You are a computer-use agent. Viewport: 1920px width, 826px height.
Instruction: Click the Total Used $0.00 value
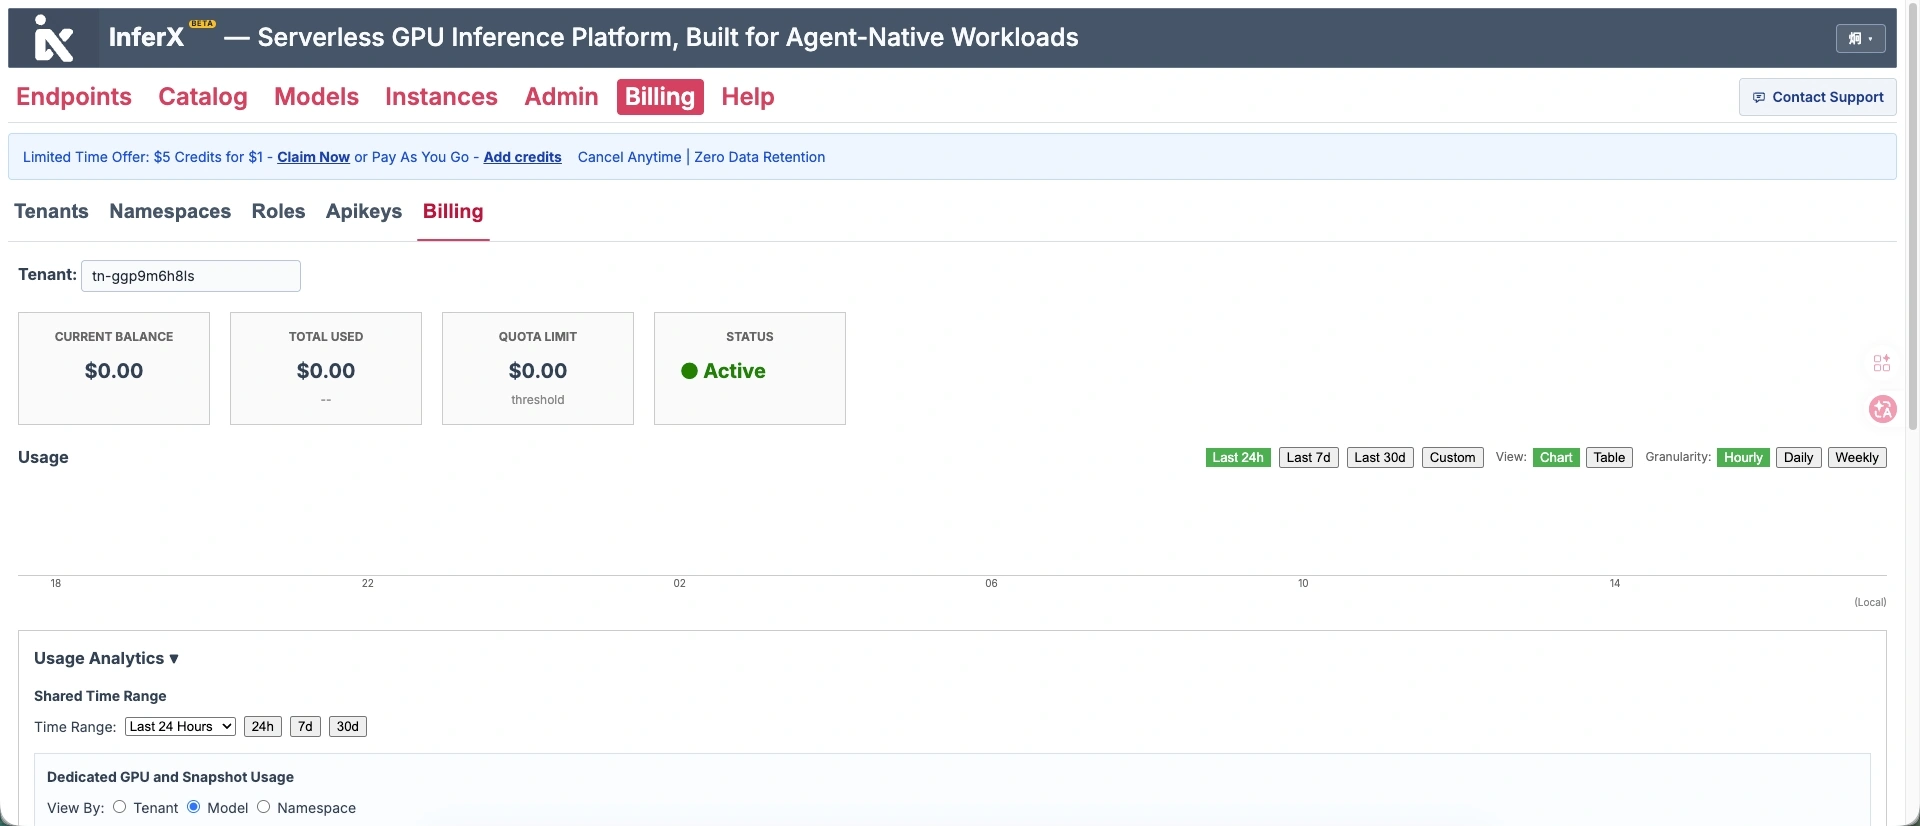click(x=326, y=371)
